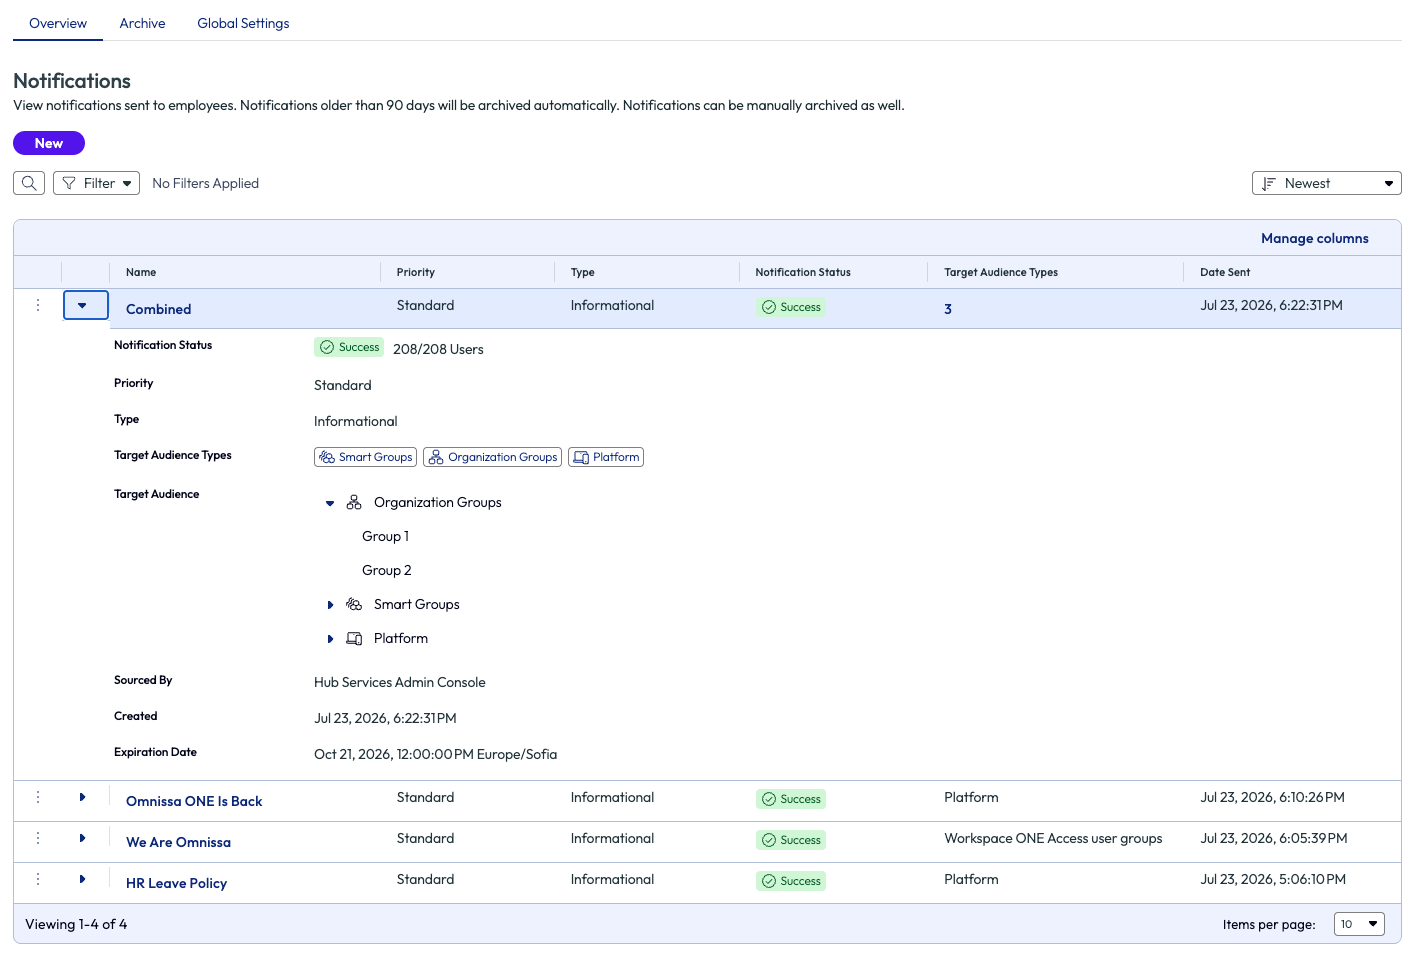Click the Organization Groups tree icon

coord(354,502)
